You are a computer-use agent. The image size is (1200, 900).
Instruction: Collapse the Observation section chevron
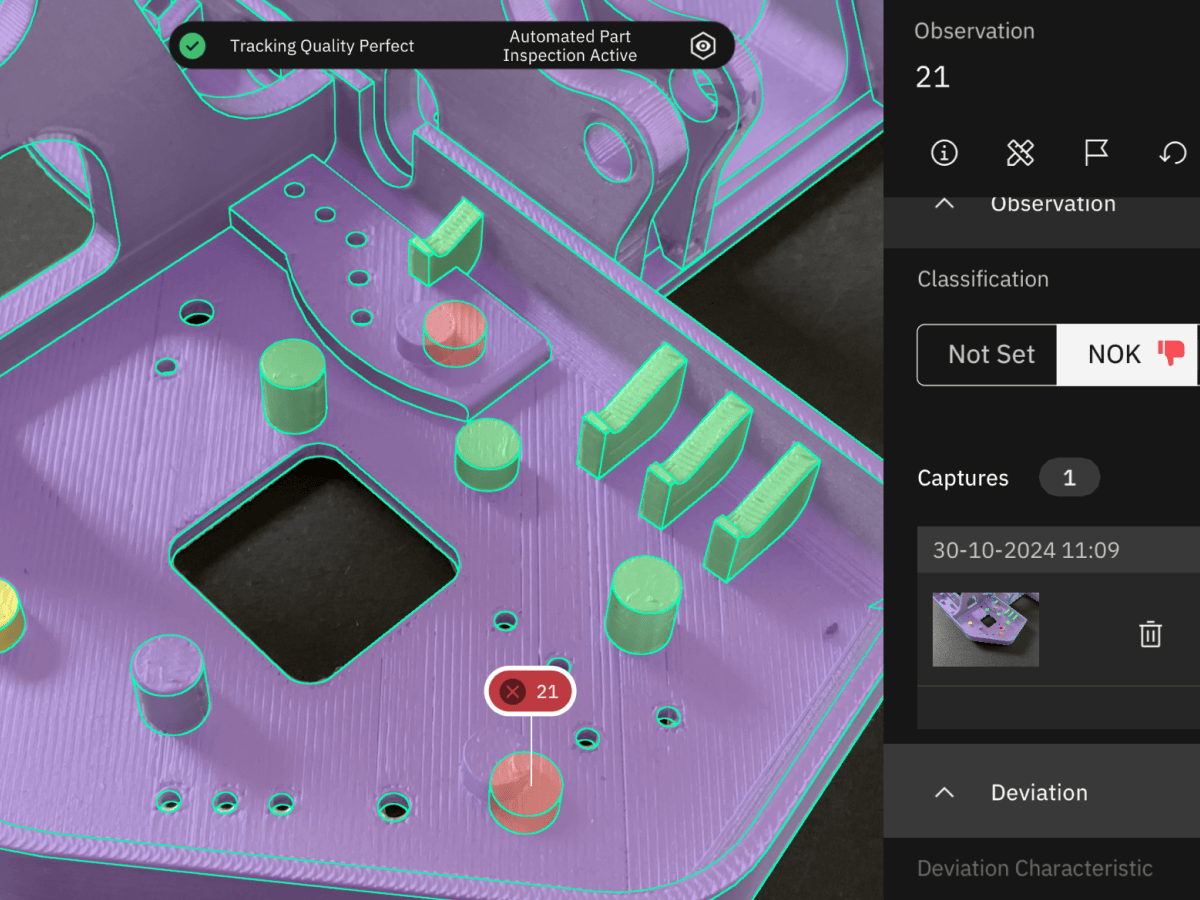tap(943, 204)
